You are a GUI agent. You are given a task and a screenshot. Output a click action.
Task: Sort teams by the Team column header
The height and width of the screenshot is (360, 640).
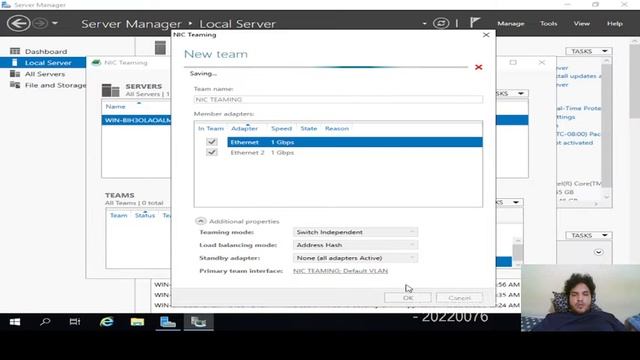118,215
